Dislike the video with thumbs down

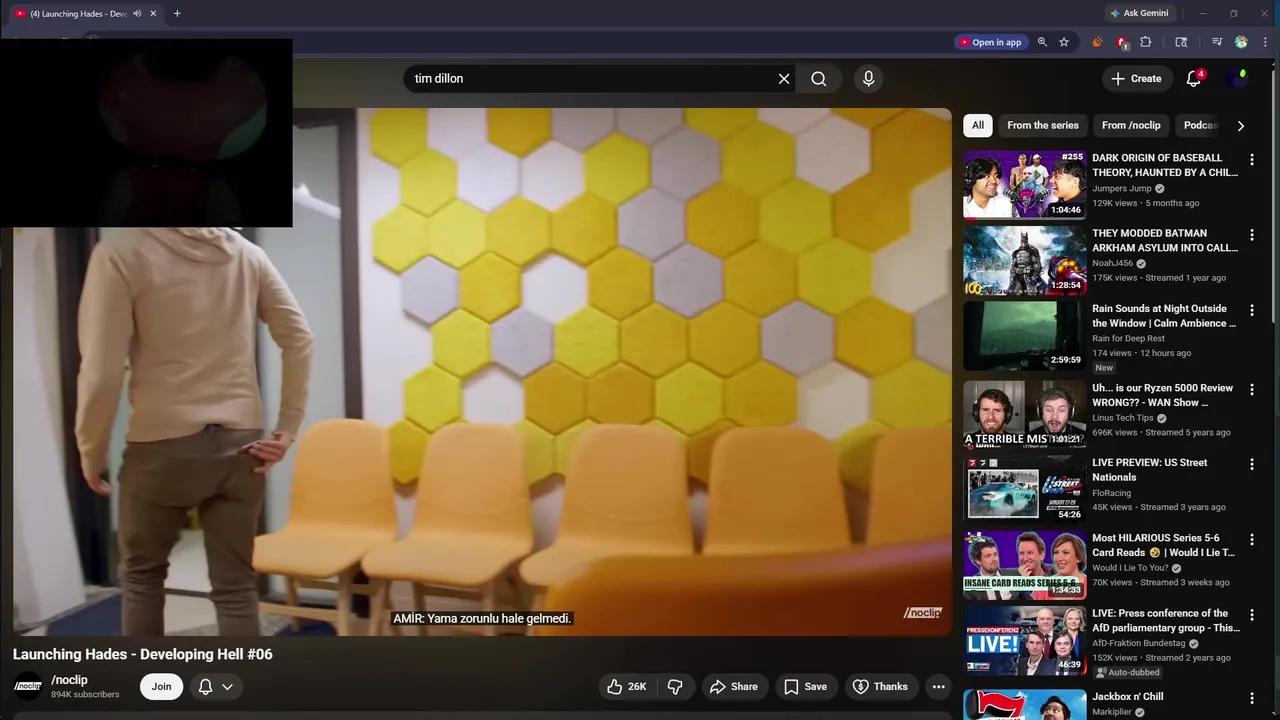[675, 687]
